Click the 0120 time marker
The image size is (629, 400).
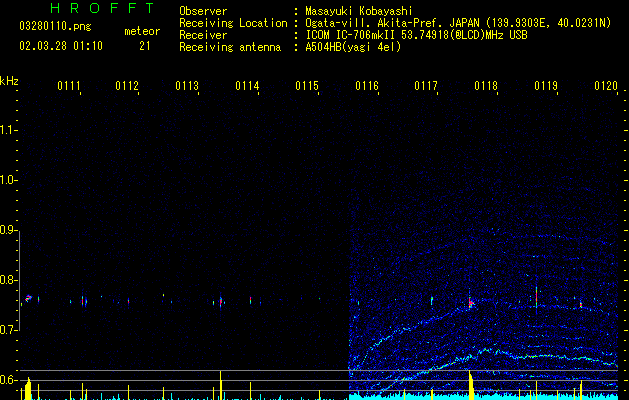[606, 86]
